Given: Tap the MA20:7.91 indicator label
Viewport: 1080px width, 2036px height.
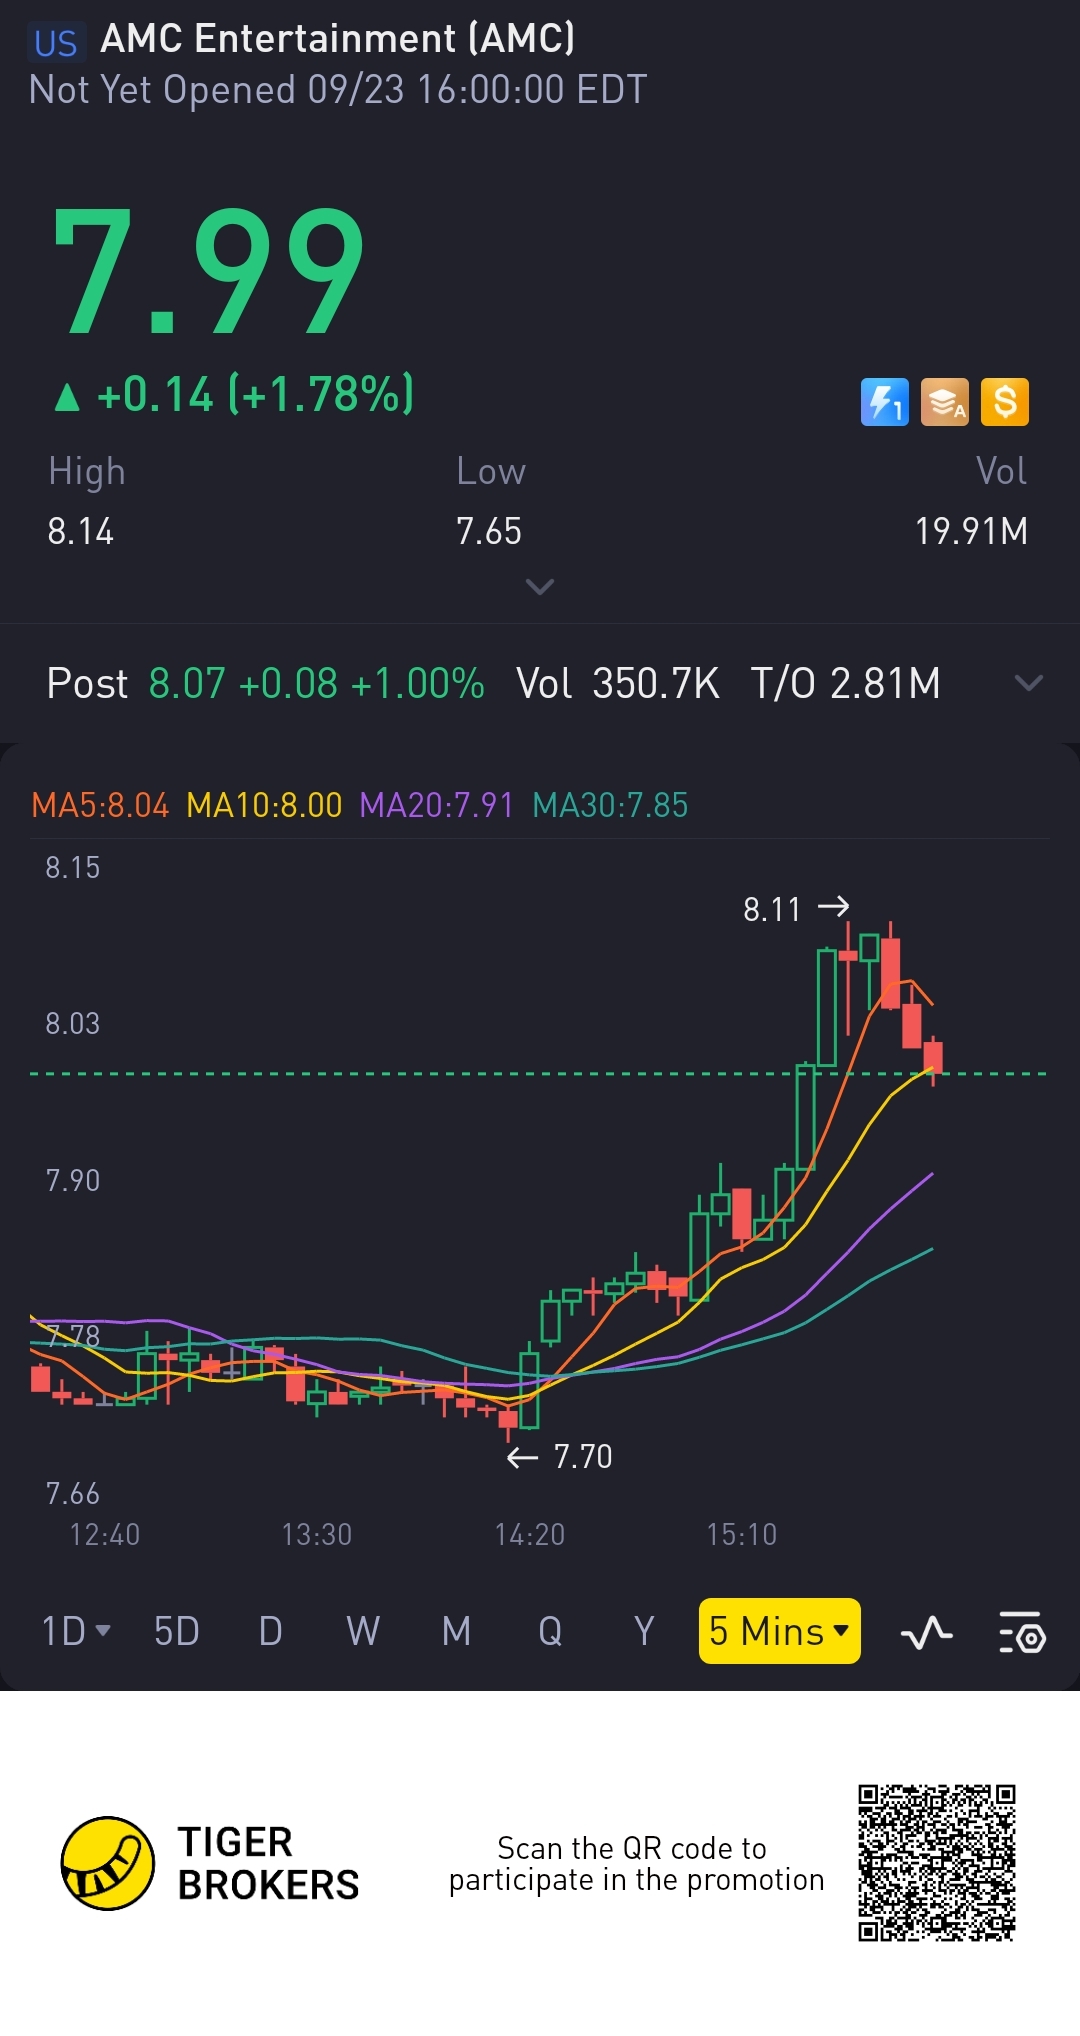Looking at the screenshot, I should tap(436, 805).
